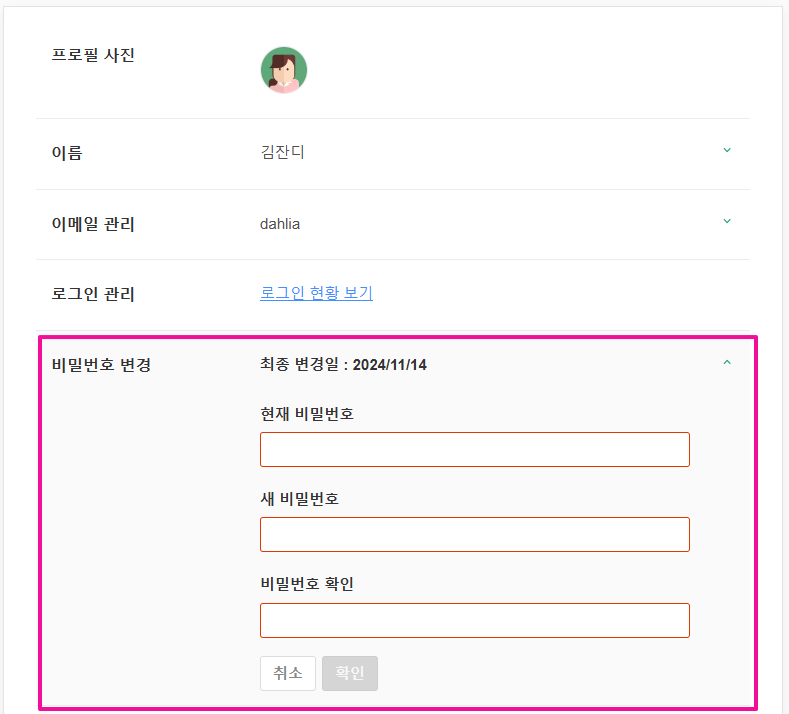This screenshot has height=714, width=789.
Task: Click the email value dahlia
Action: tap(280, 224)
